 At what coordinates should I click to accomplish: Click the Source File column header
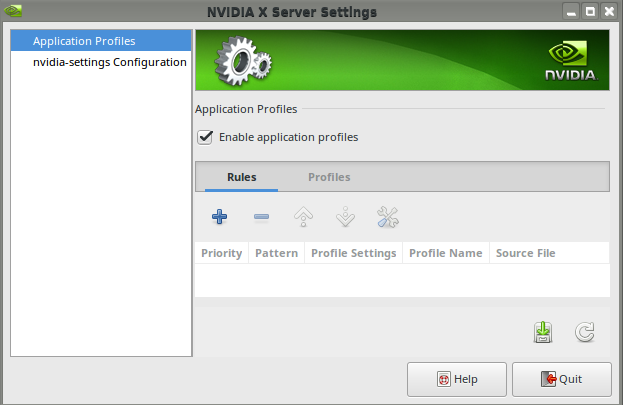pos(525,253)
